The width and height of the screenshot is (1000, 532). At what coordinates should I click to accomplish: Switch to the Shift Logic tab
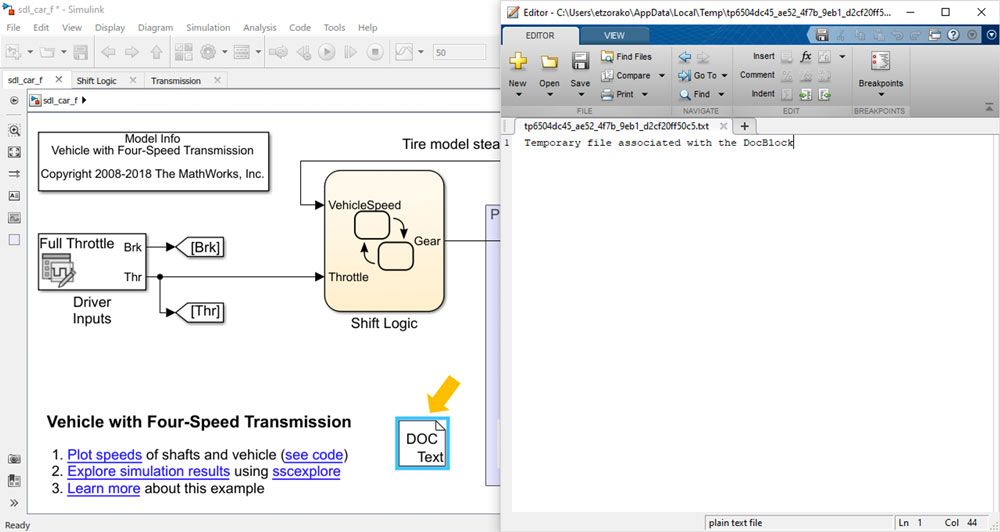coord(98,81)
